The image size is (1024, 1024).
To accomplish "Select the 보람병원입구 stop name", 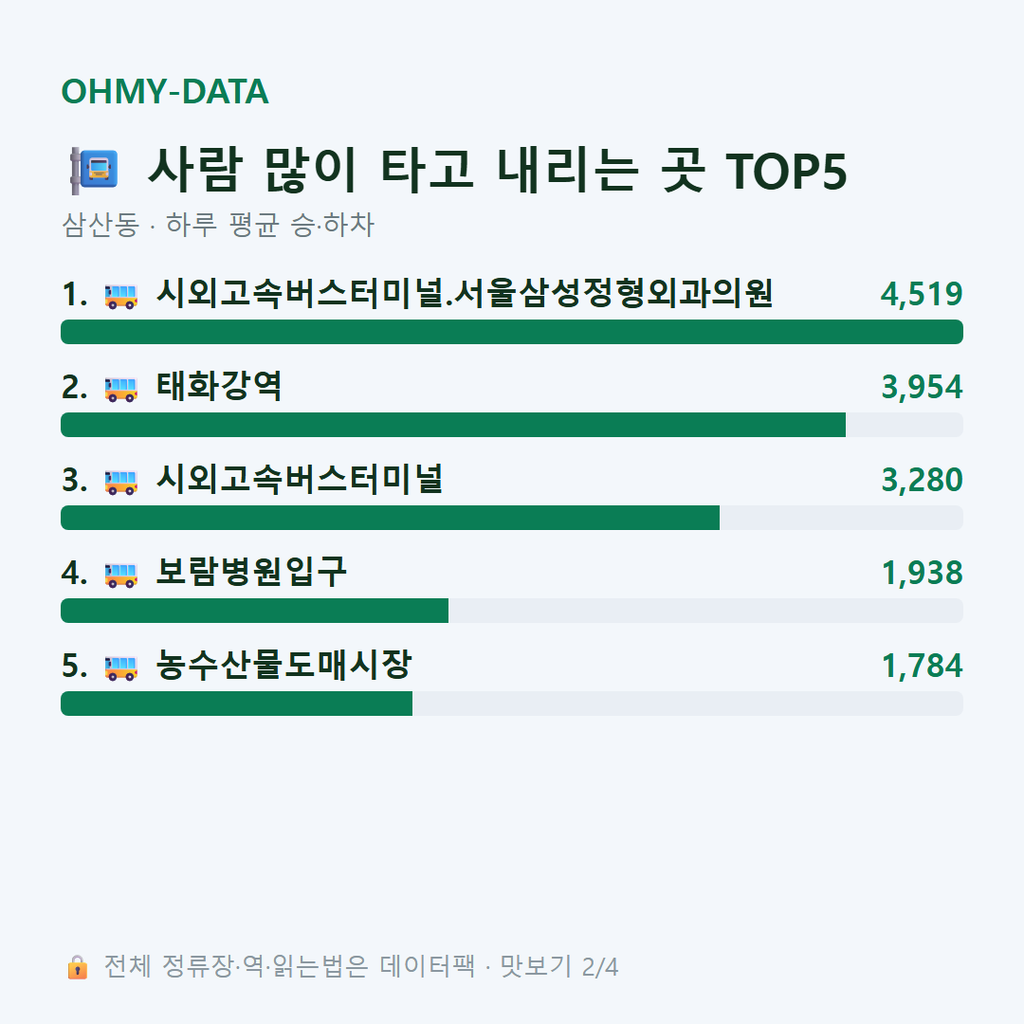I will (x=251, y=573).
